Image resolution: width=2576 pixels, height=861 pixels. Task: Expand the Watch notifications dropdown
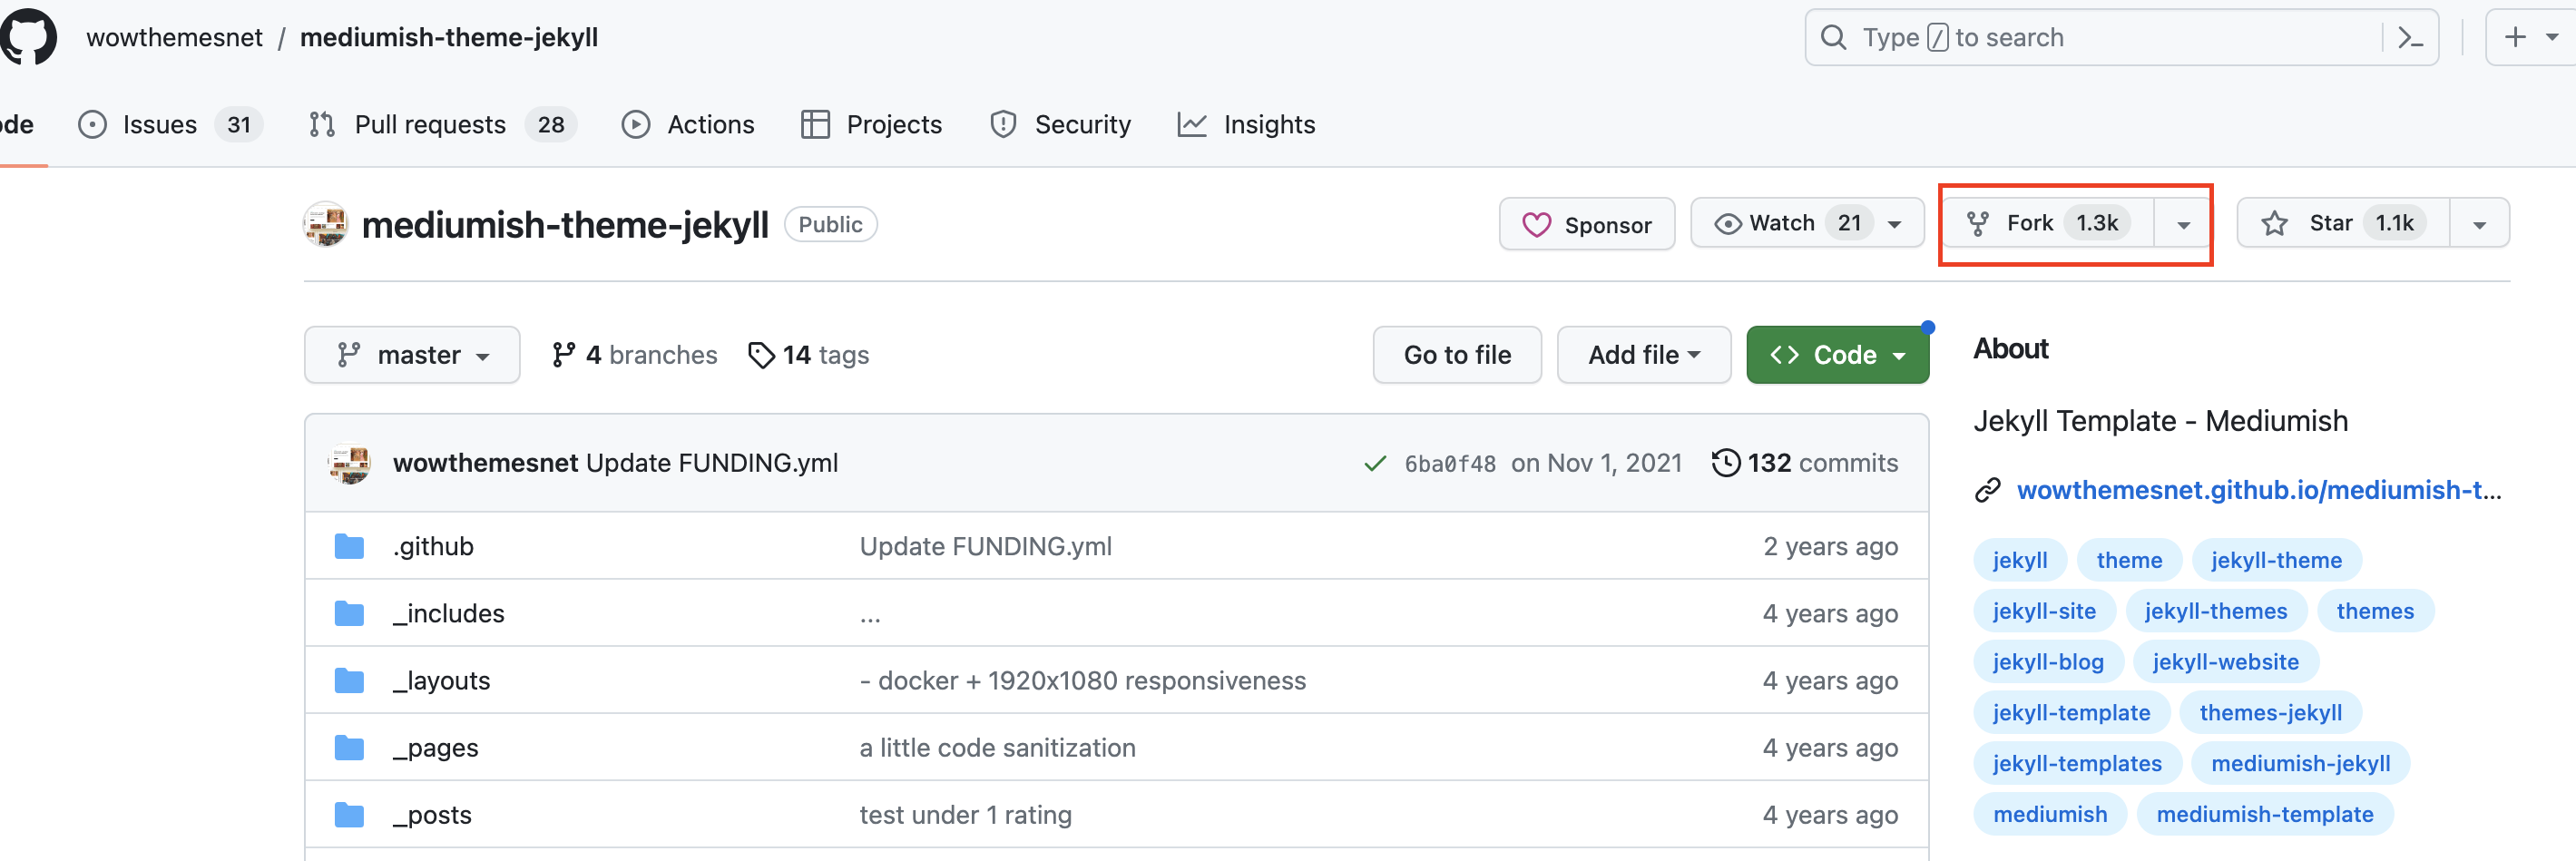[x=1894, y=224]
